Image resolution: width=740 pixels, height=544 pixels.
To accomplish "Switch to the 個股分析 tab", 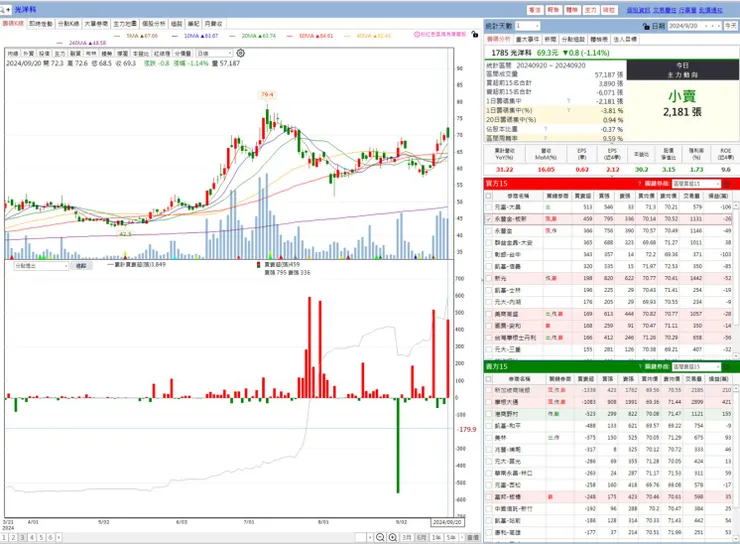I will 153,24.
